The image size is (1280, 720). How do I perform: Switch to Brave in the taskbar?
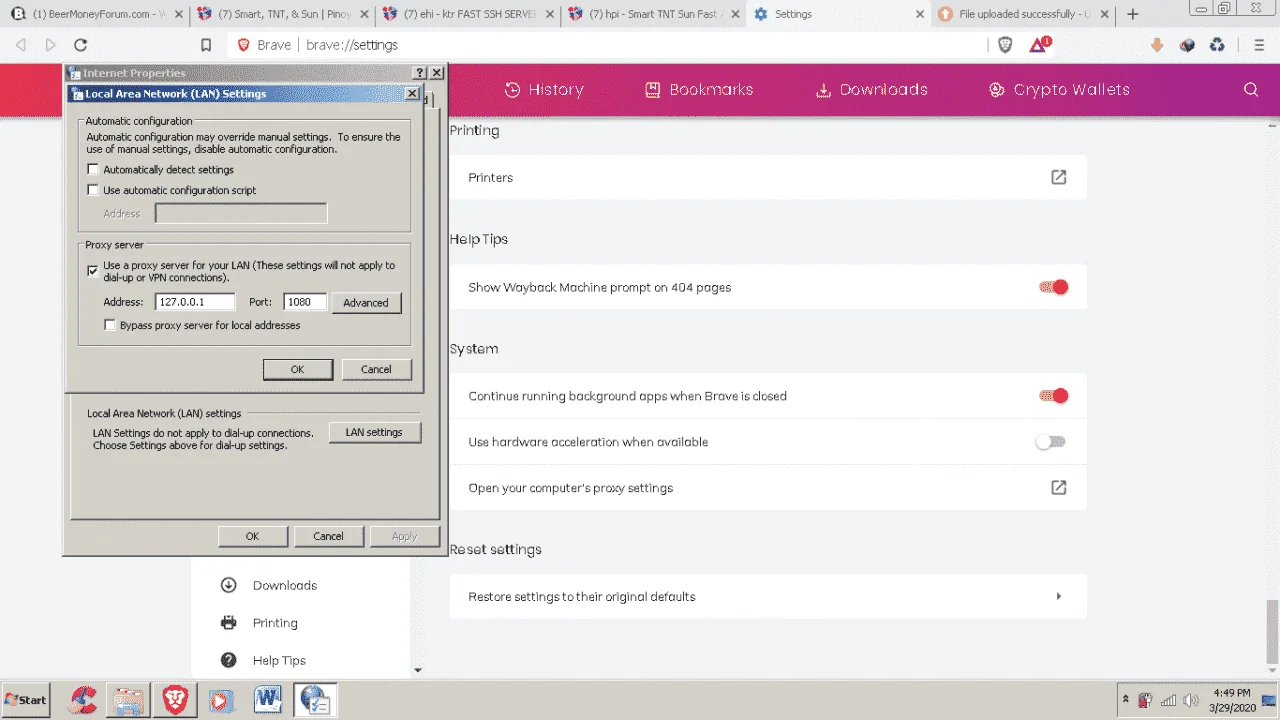(175, 700)
